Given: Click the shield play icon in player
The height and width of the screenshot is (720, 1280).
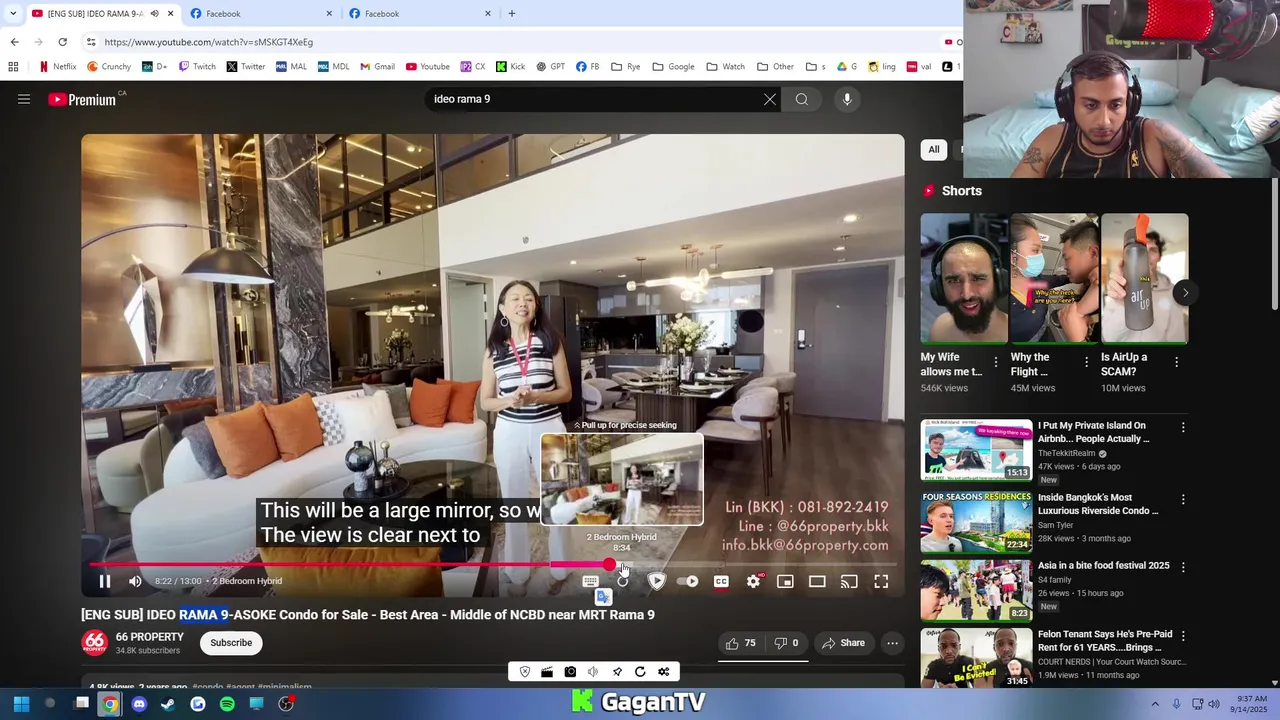Looking at the screenshot, I should (657, 581).
